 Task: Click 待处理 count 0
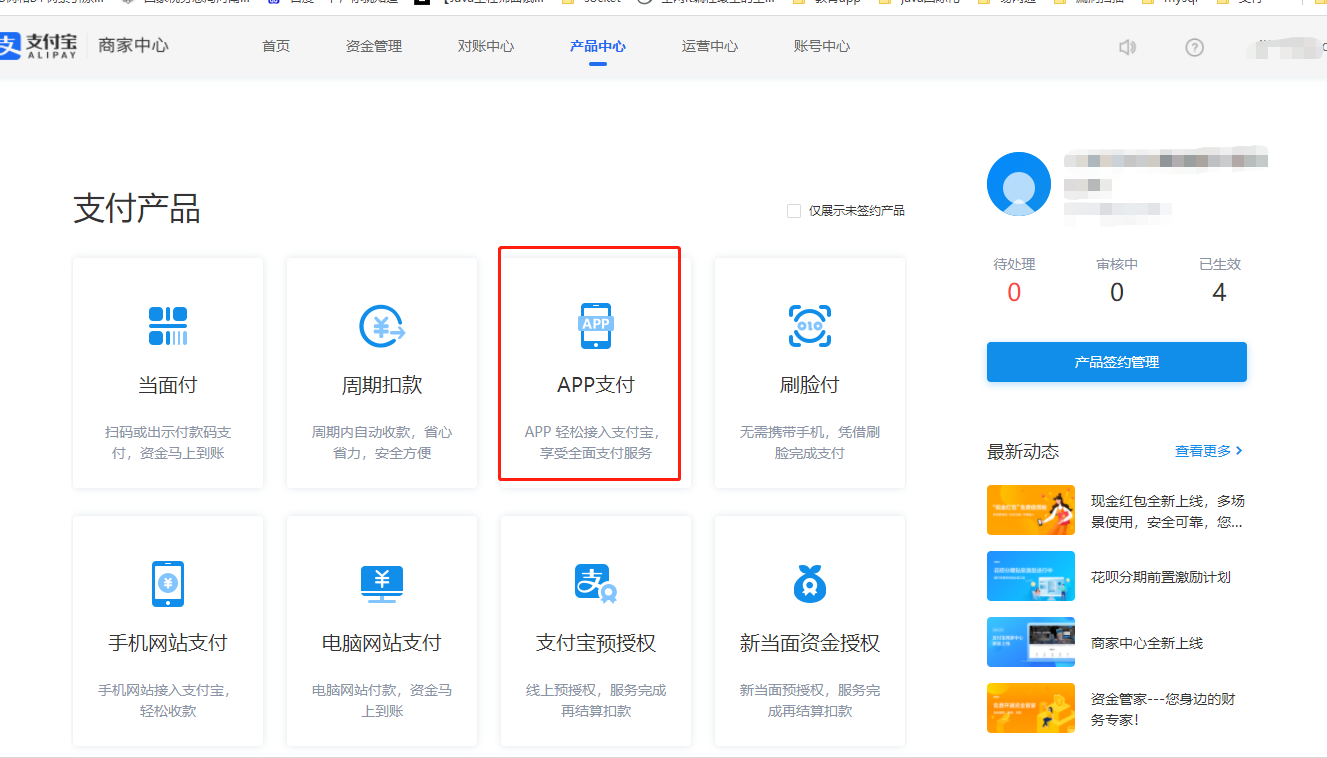pos(1014,292)
